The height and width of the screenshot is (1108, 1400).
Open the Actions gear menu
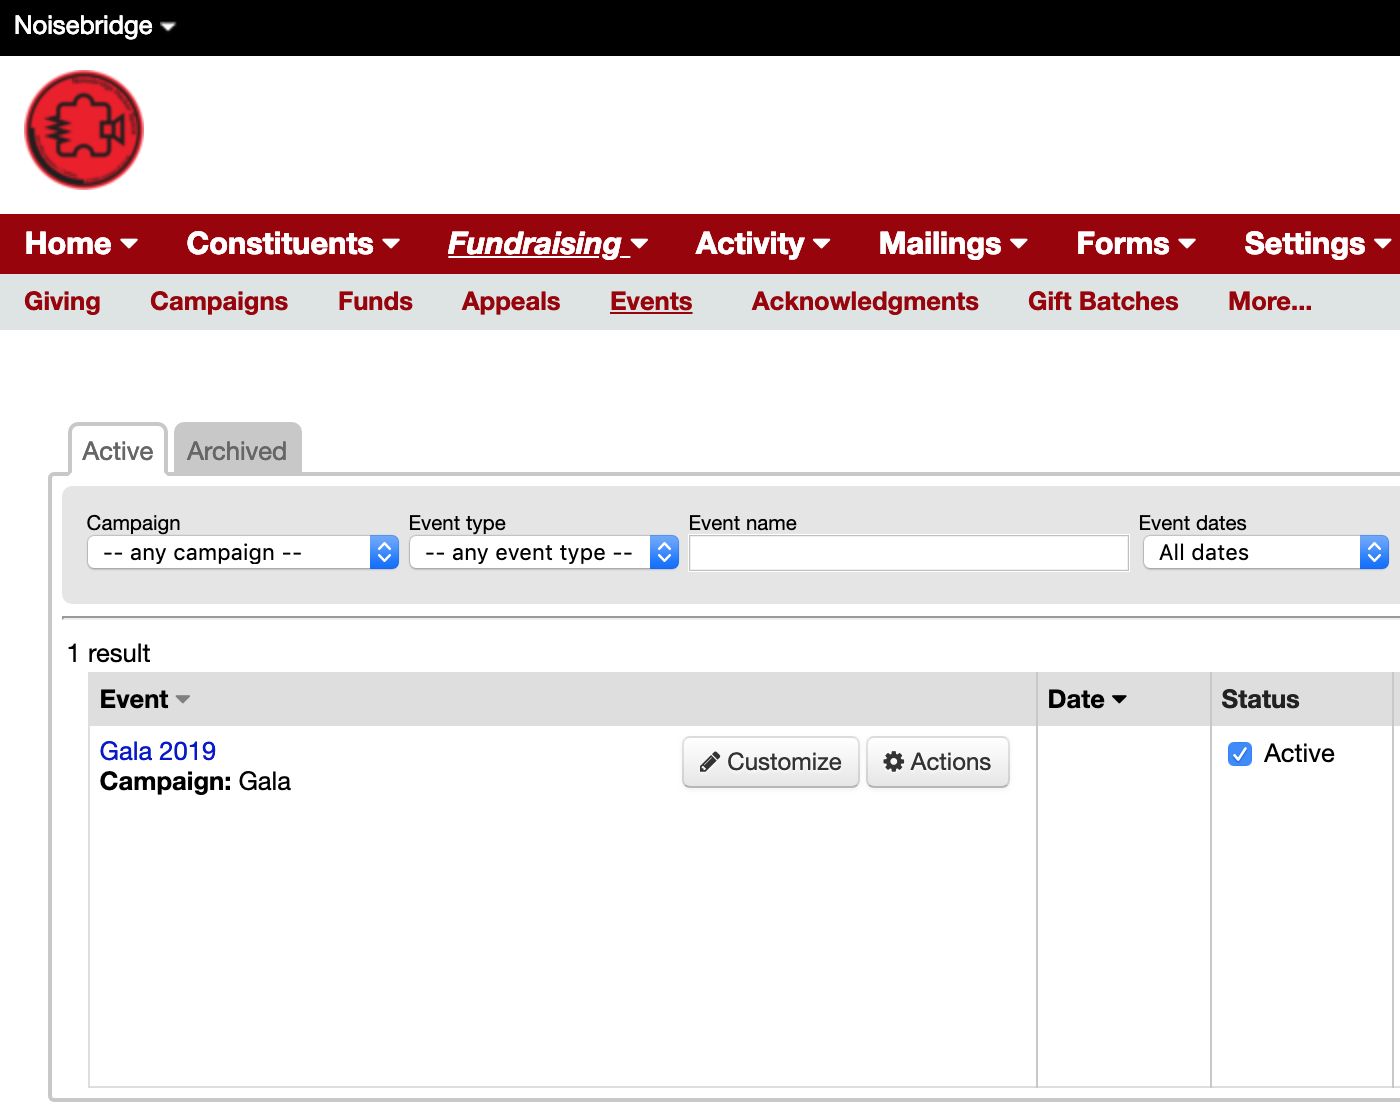pyautogui.click(x=937, y=762)
